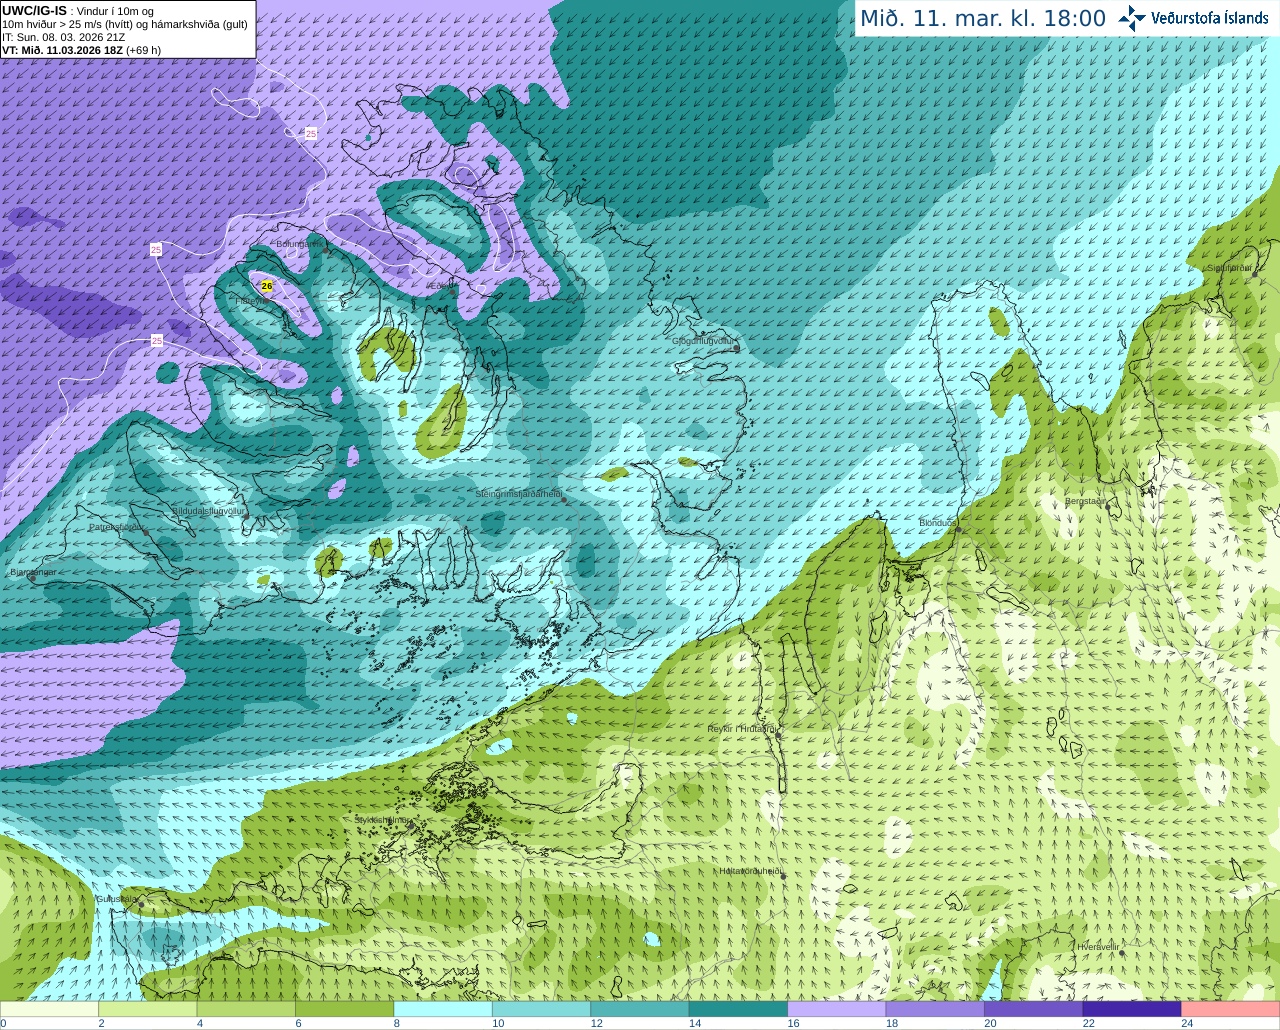The width and height of the screenshot is (1280, 1030).
Task: Pick the 8–10 m/s bright cyan swatch
Action: point(443,1009)
